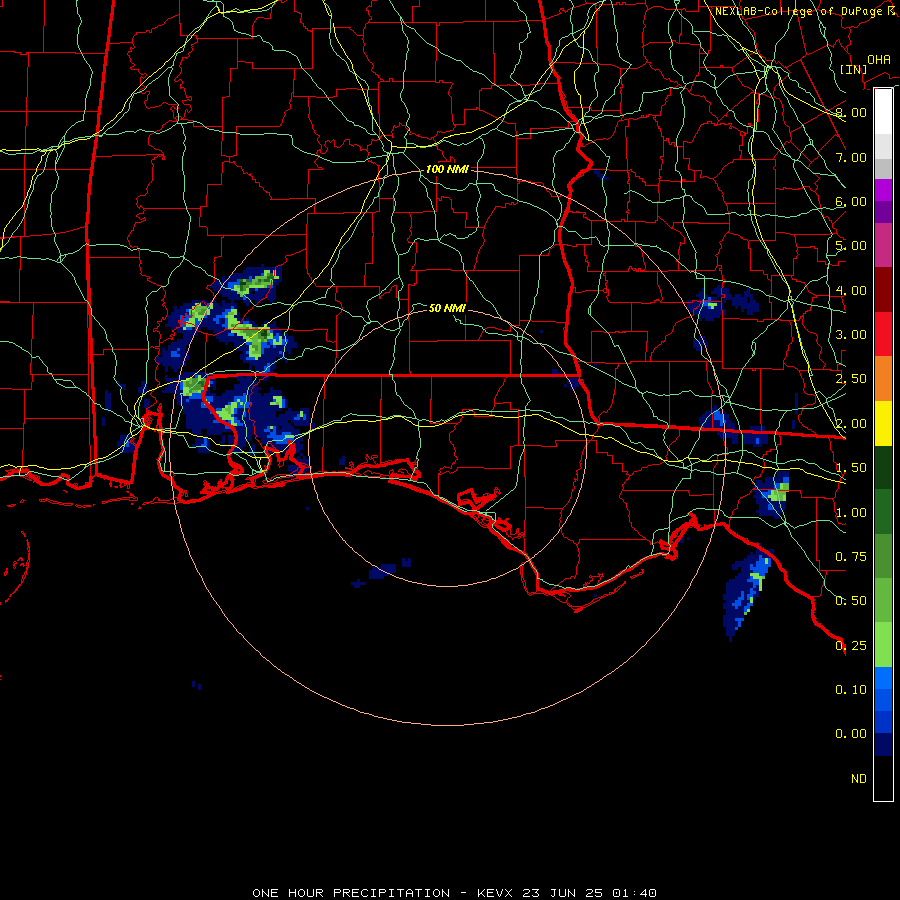The image size is (900, 900).
Task: Select the 1.50 legend value
Action: [851, 468]
